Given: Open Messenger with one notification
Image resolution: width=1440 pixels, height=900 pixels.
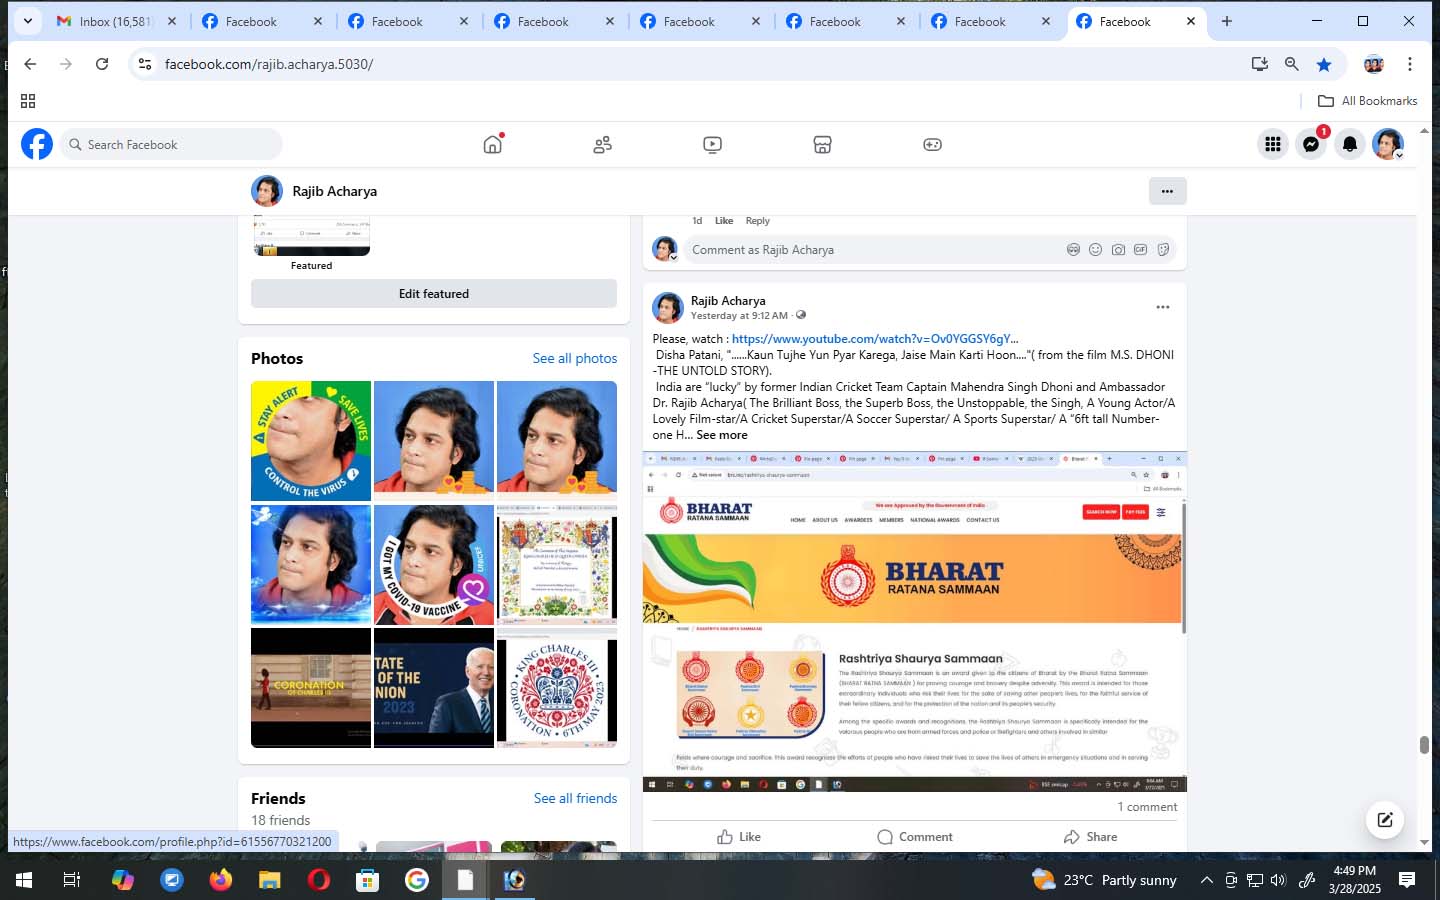Looking at the screenshot, I should (1311, 144).
